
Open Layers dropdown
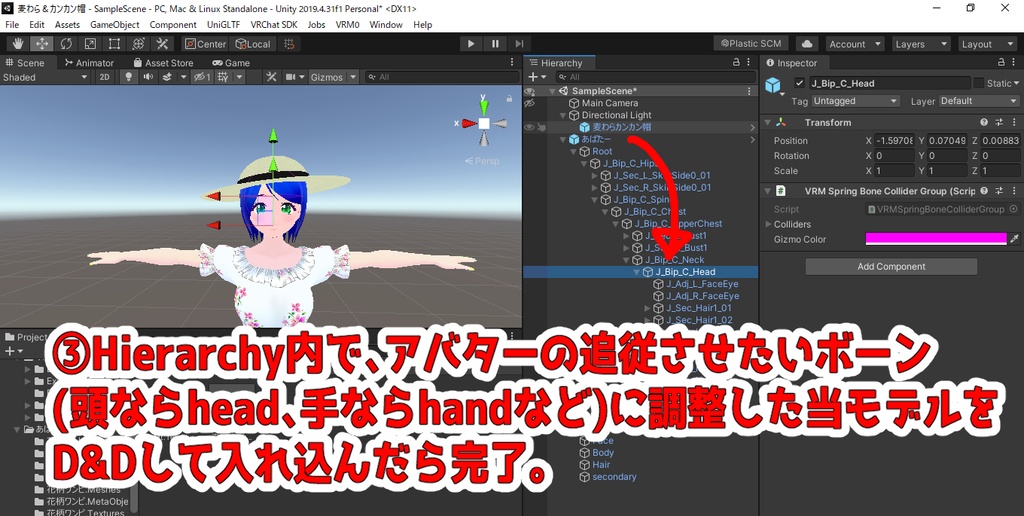coord(921,44)
